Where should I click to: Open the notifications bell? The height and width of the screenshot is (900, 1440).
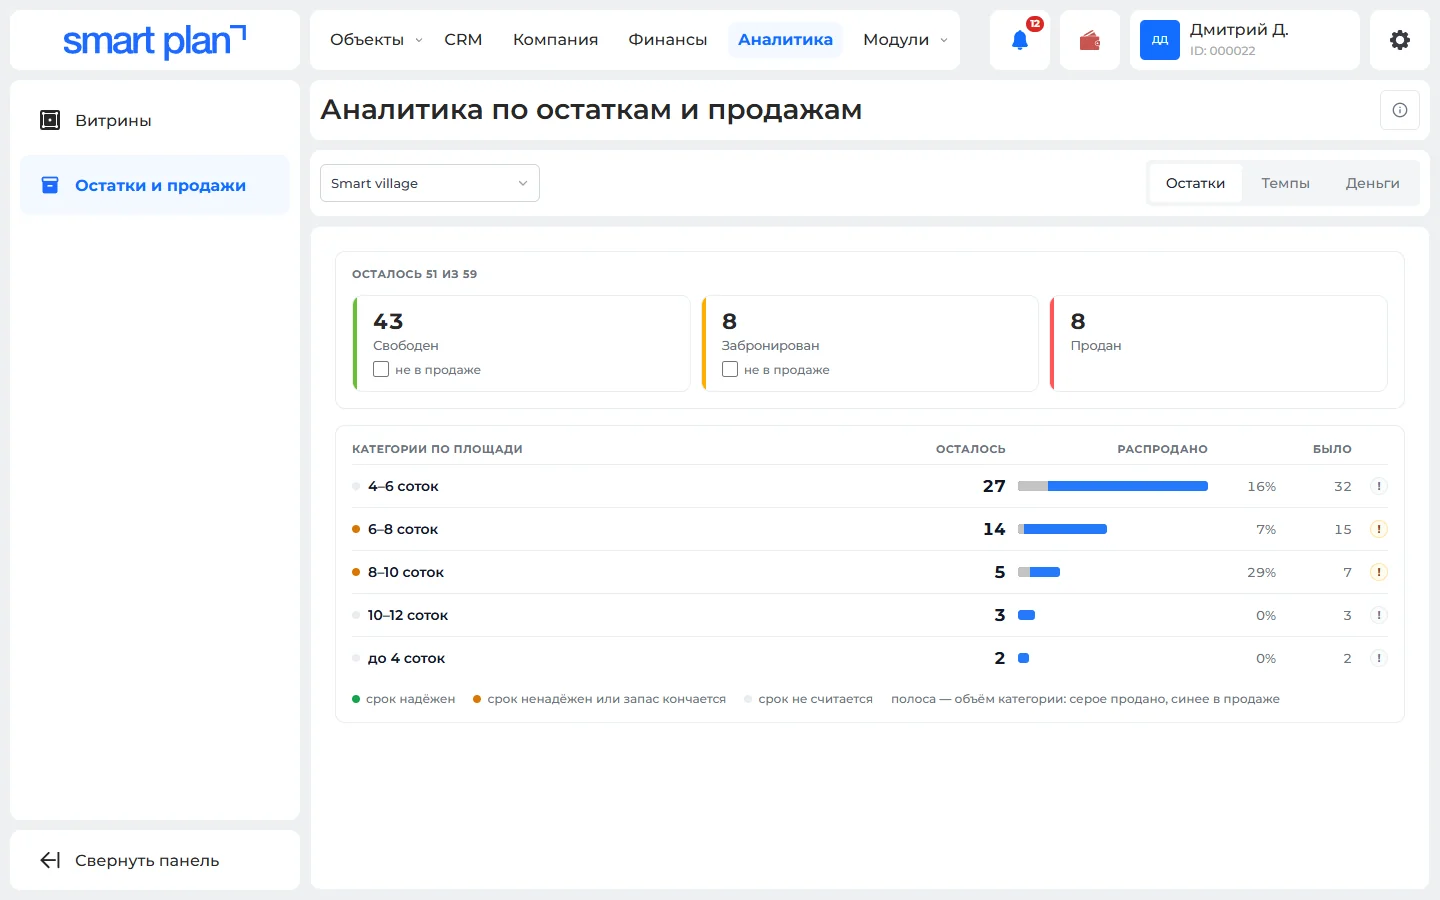(x=1020, y=40)
